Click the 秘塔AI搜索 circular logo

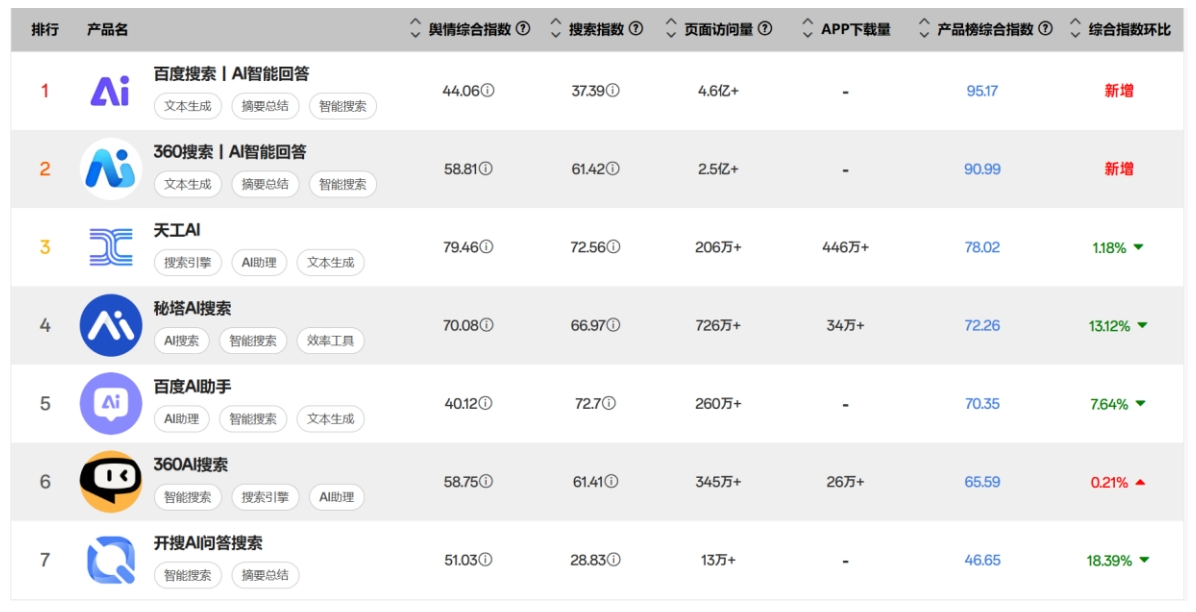[111, 322]
